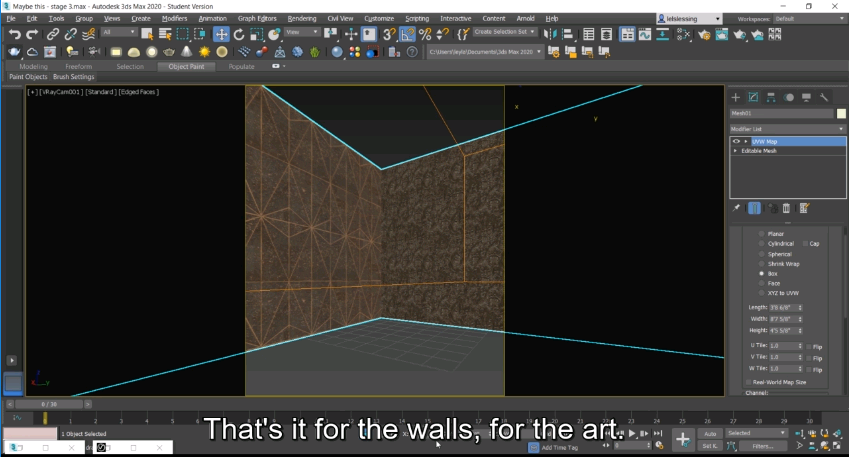The height and width of the screenshot is (457, 849).
Task: Expand the Editable Mesh stack entry
Action: click(x=735, y=151)
